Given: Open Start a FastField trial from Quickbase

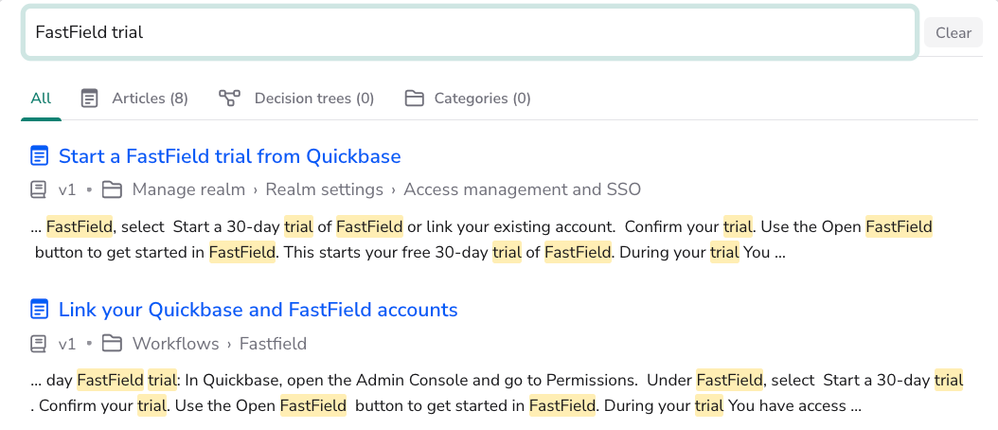Looking at the screenshot, I should click(230, 156).
